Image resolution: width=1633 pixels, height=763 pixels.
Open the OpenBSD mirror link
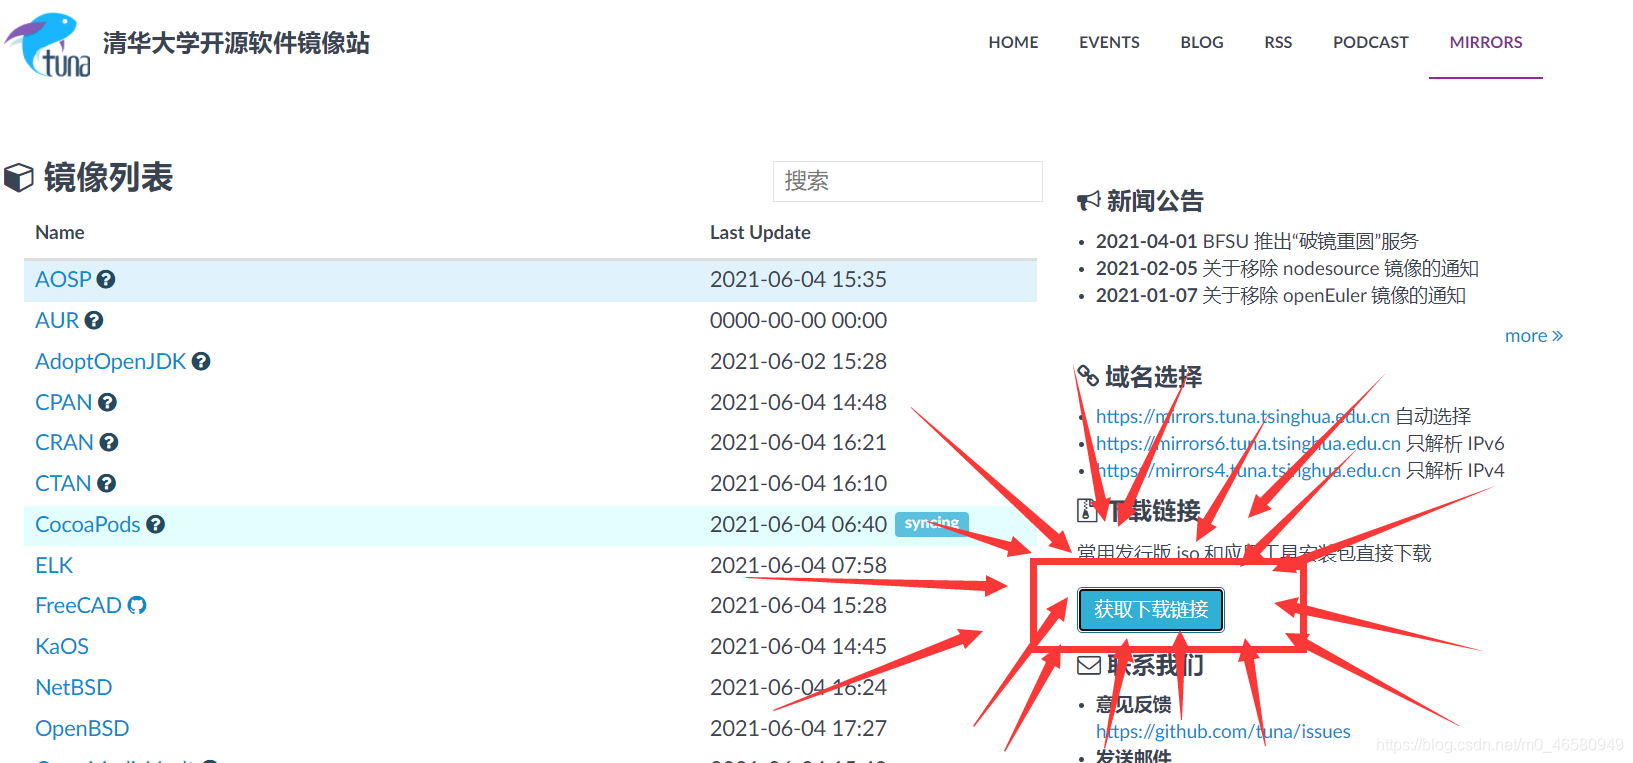click(x=82, y=729)
